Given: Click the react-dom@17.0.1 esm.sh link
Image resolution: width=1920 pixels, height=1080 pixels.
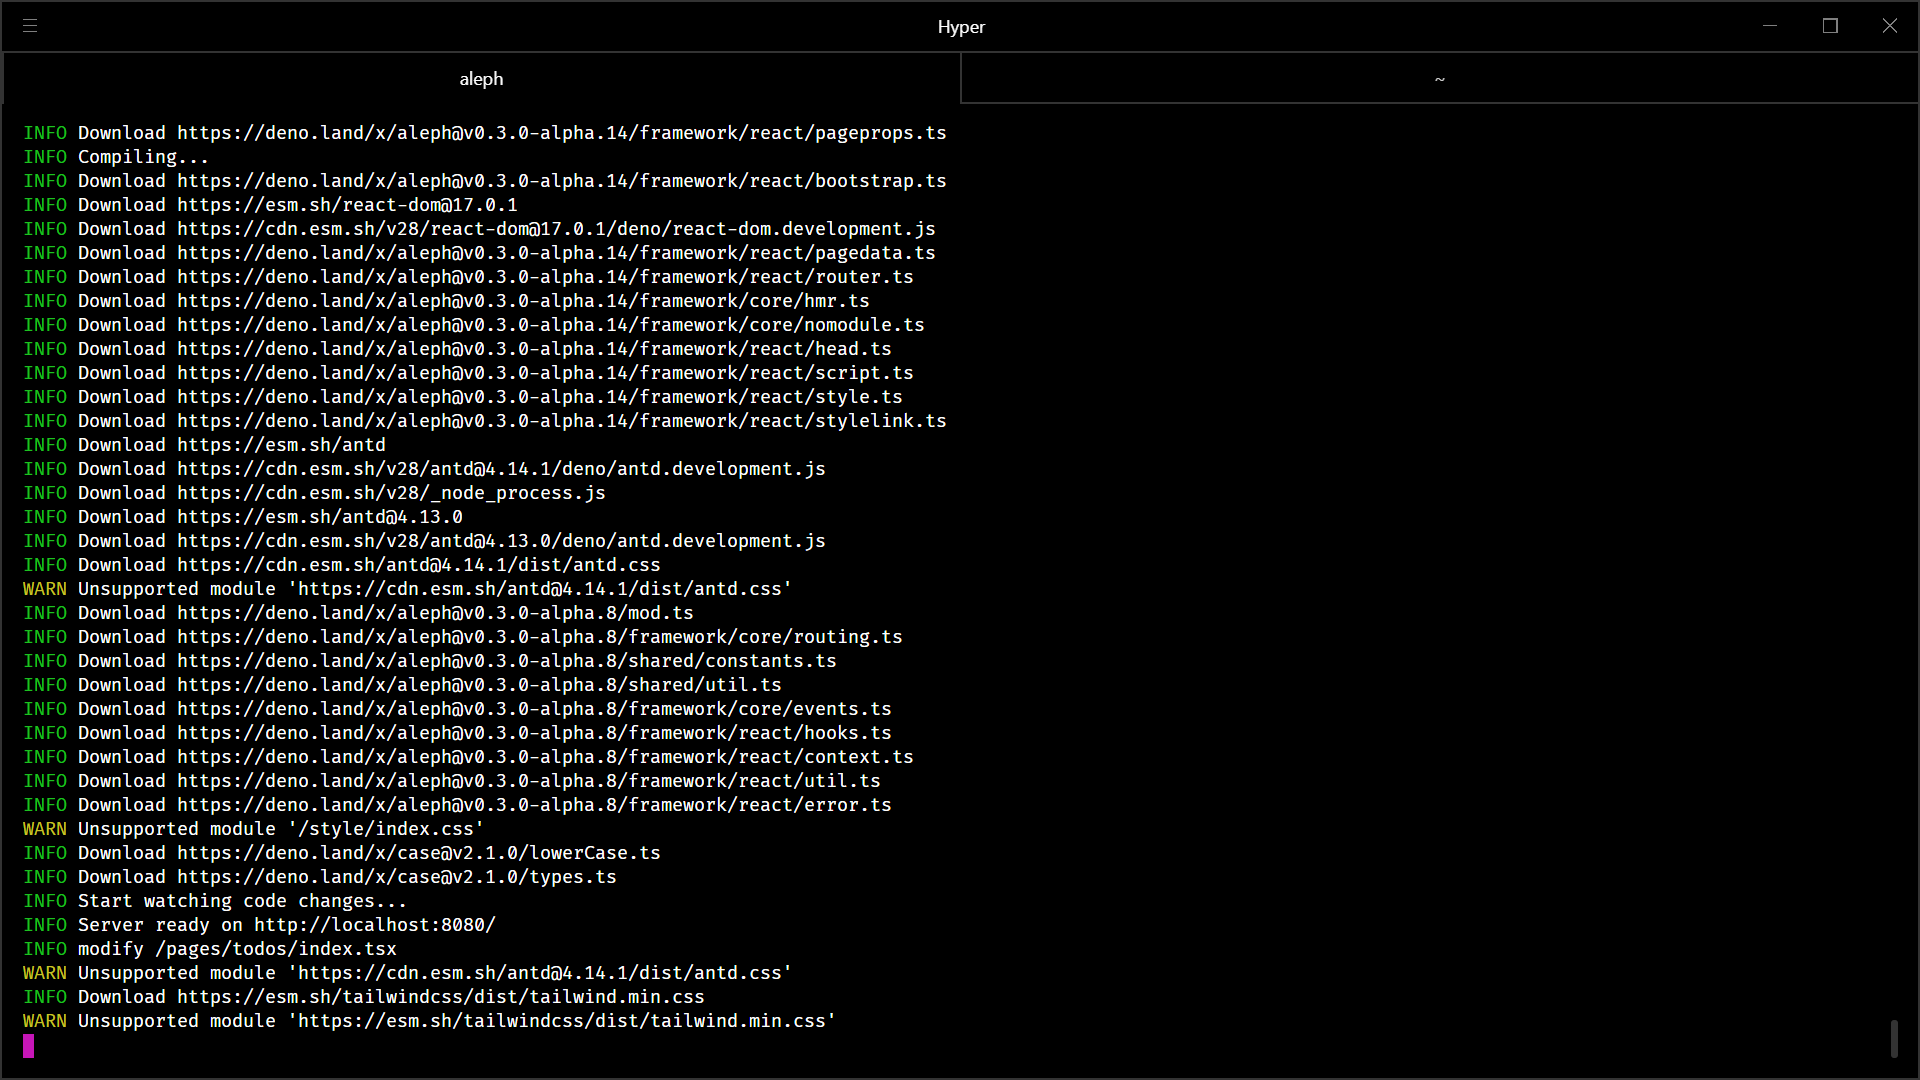Looking at the screenshot, I should click(348, 204).
